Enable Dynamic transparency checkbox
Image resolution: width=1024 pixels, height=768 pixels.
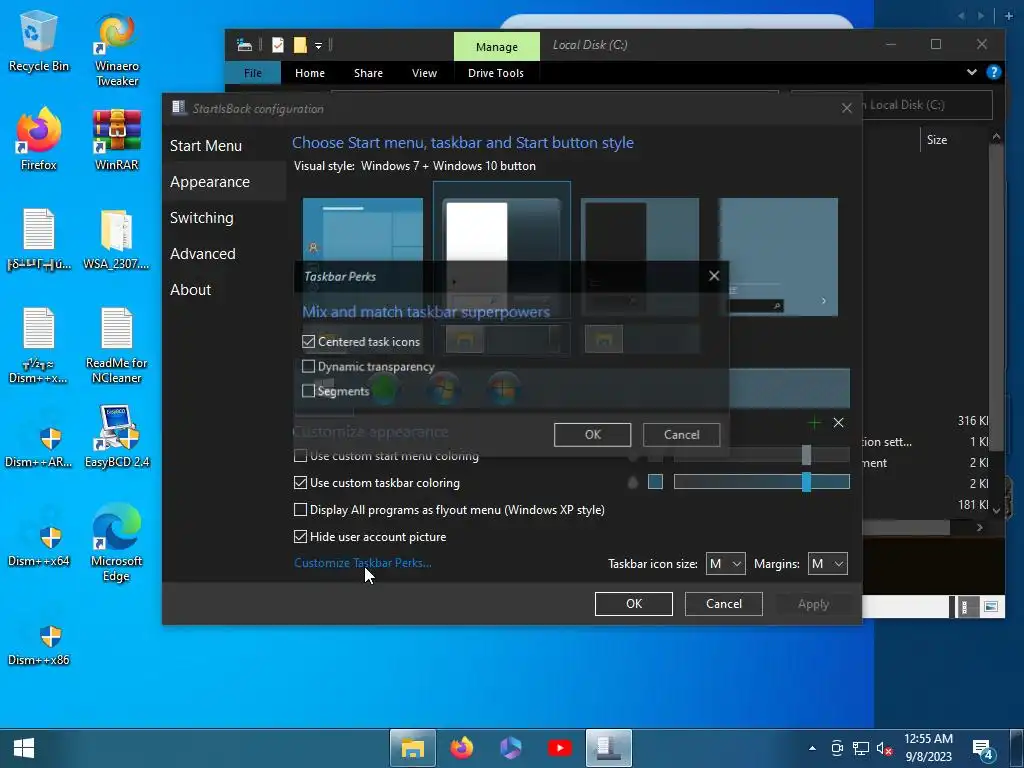309,366
